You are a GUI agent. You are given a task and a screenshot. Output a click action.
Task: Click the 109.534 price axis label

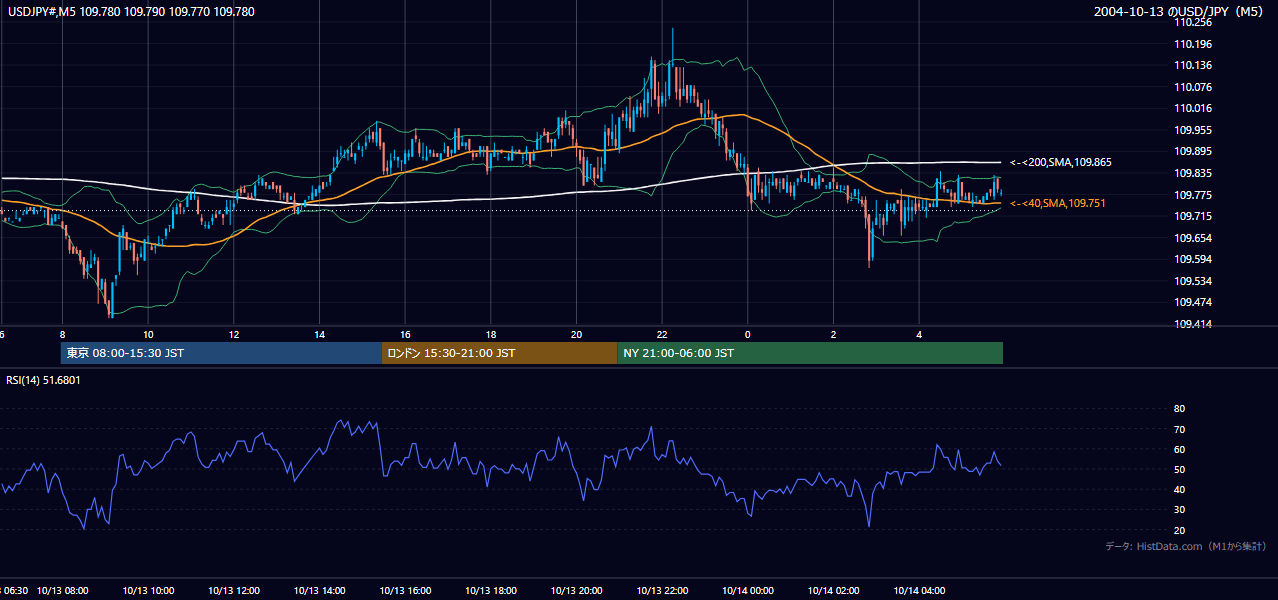click(1194, 281)
